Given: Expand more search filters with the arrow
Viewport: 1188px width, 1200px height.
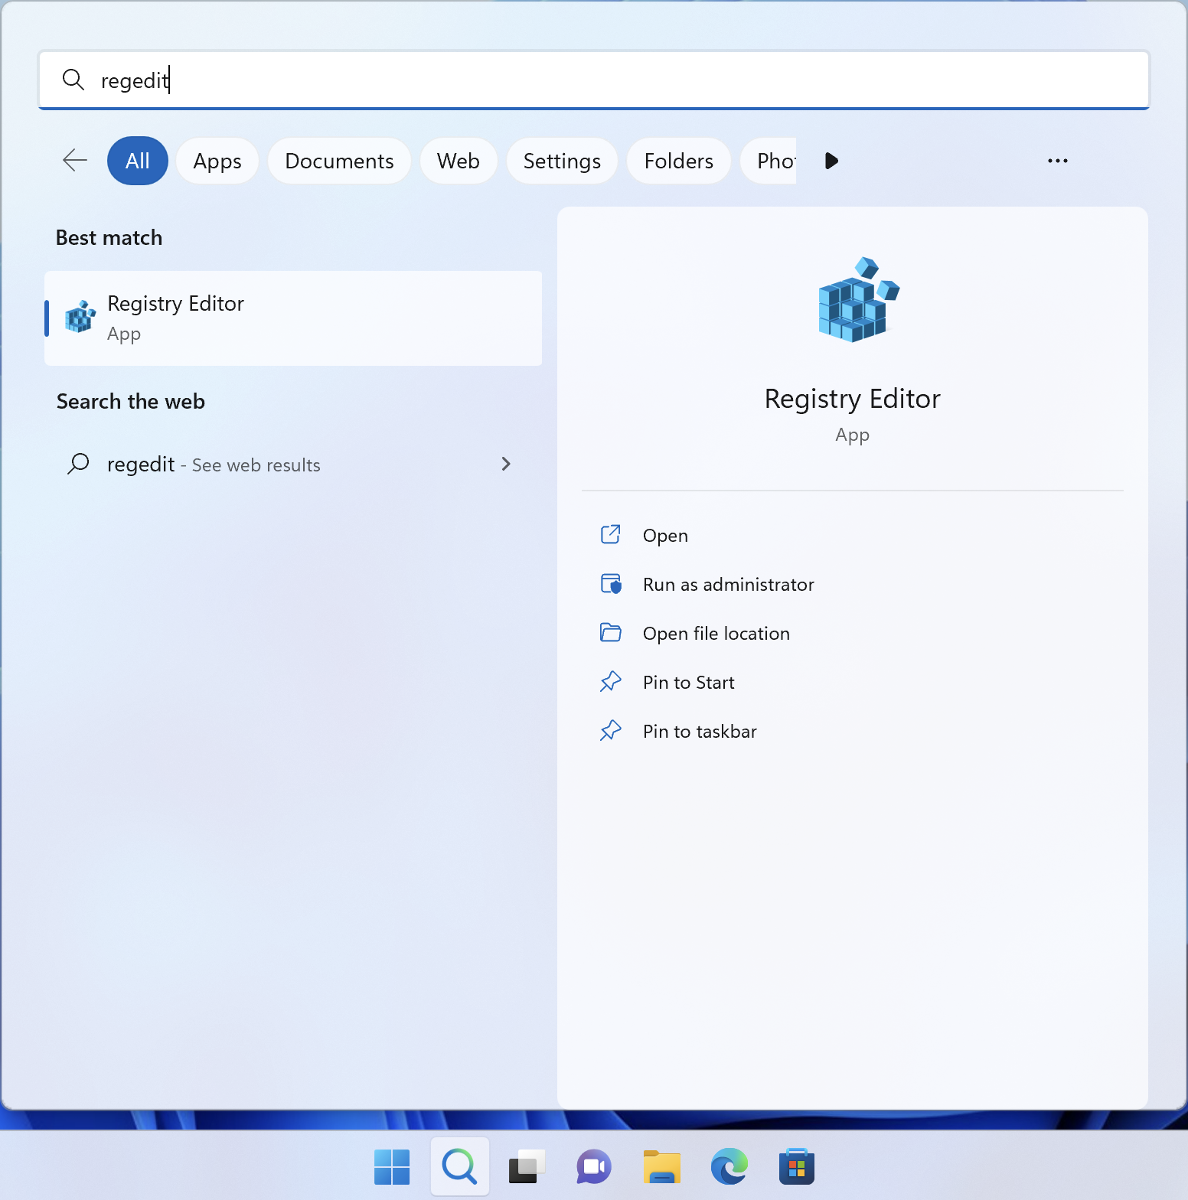Looking at the screenshot, I should pyautogui.click(x=832, y=160).
